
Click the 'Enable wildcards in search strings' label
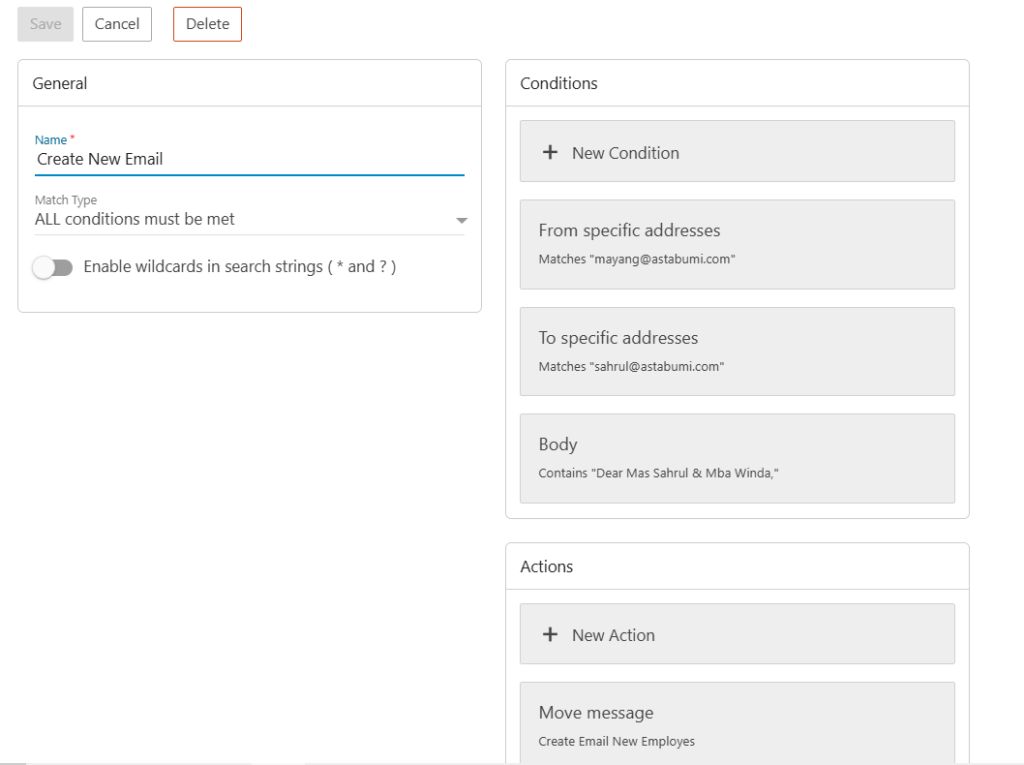pyautogui.click(x=240, y=268)
